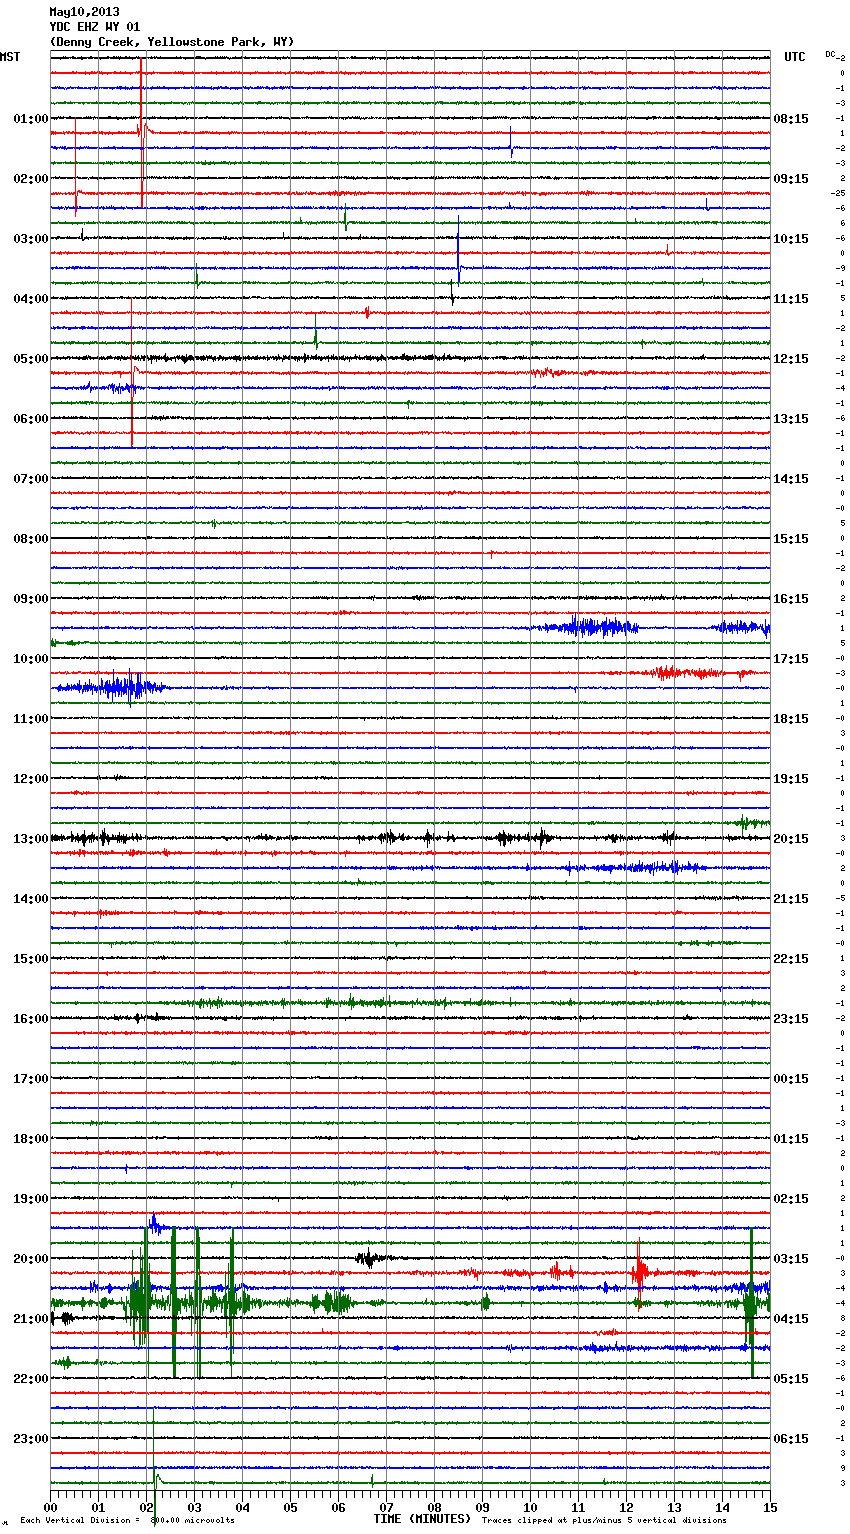Click the 01:15 UTC time label
The height and width of the screenshot is (1534, 850).
click(791, 1139)
